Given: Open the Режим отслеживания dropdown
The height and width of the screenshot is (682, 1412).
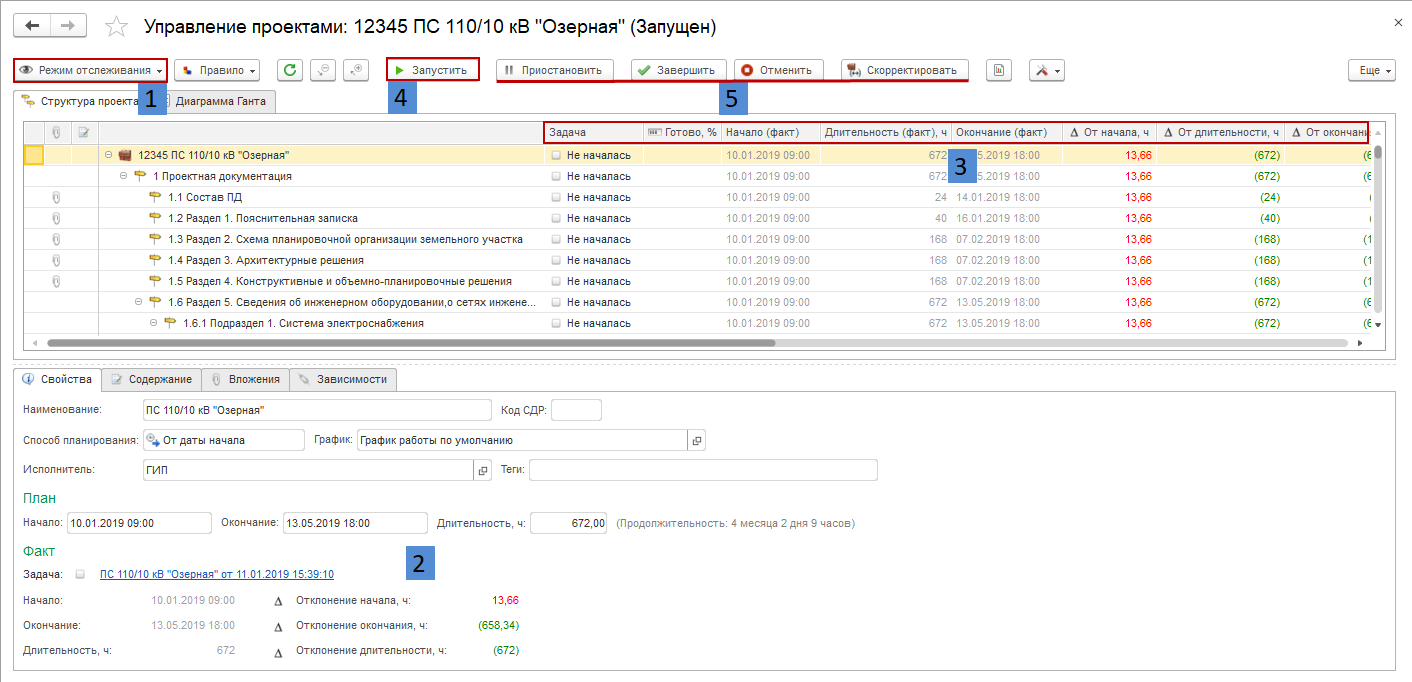Looking at the screenshot, I should click(90, 70).
